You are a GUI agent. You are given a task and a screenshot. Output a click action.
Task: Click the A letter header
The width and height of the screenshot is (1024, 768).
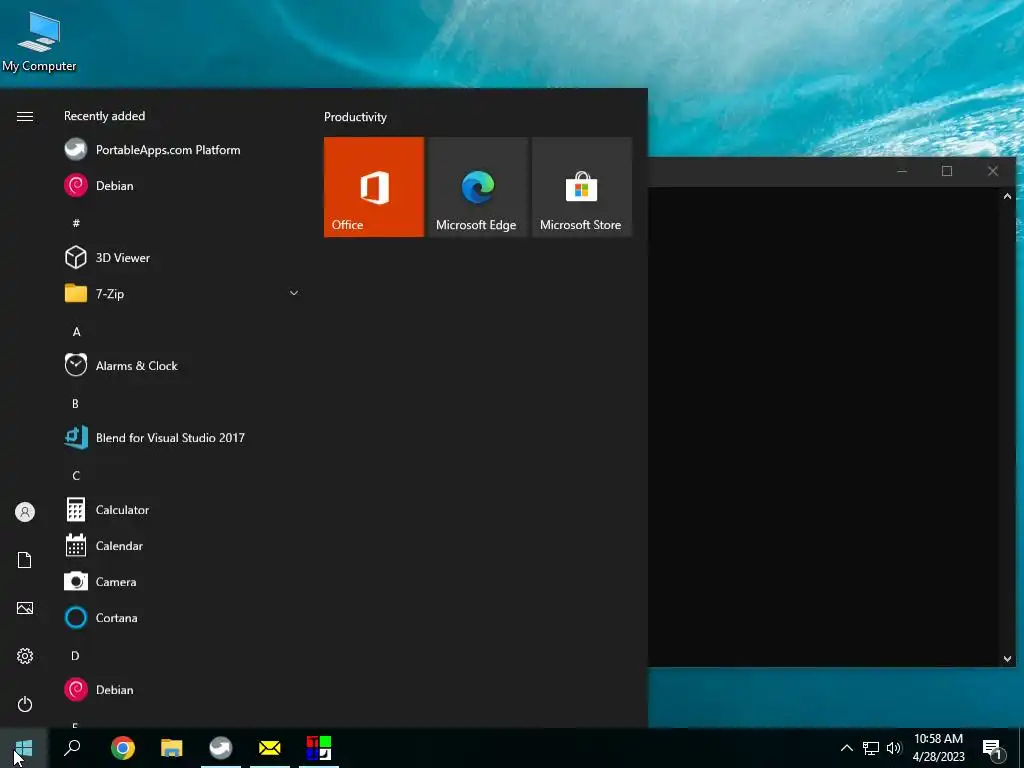click(x=76, y=332)
